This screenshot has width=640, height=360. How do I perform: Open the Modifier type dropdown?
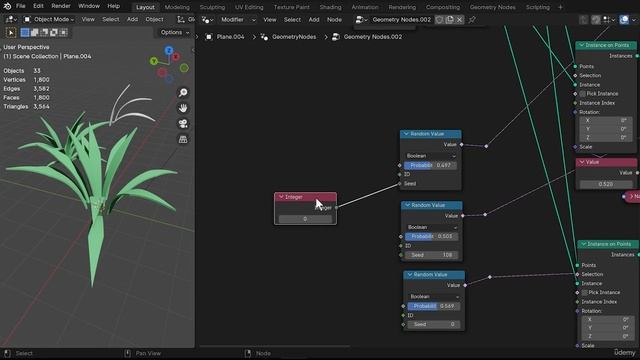(x=238, y=20)
